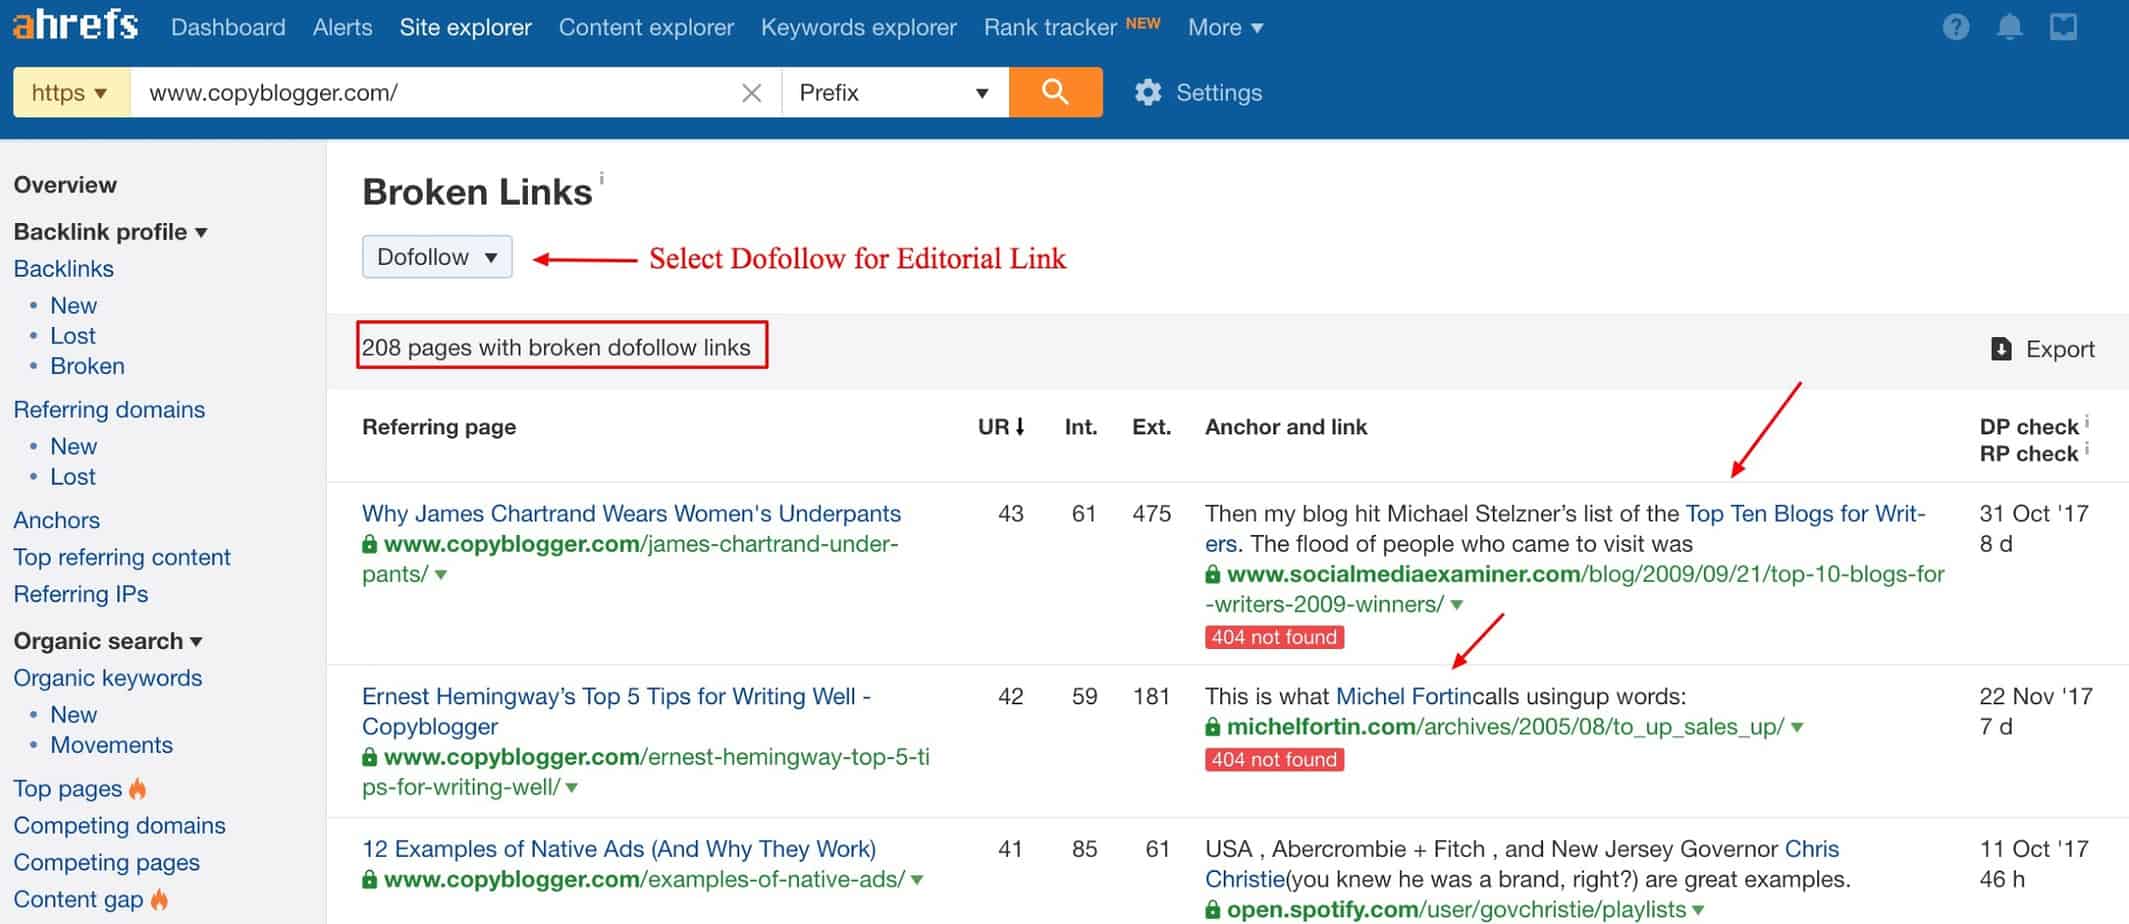Image resolution: width=2129 pixels, height=924 pixels.
Task: Open the help question mark icon
Action: click(x=1955, y=27)
